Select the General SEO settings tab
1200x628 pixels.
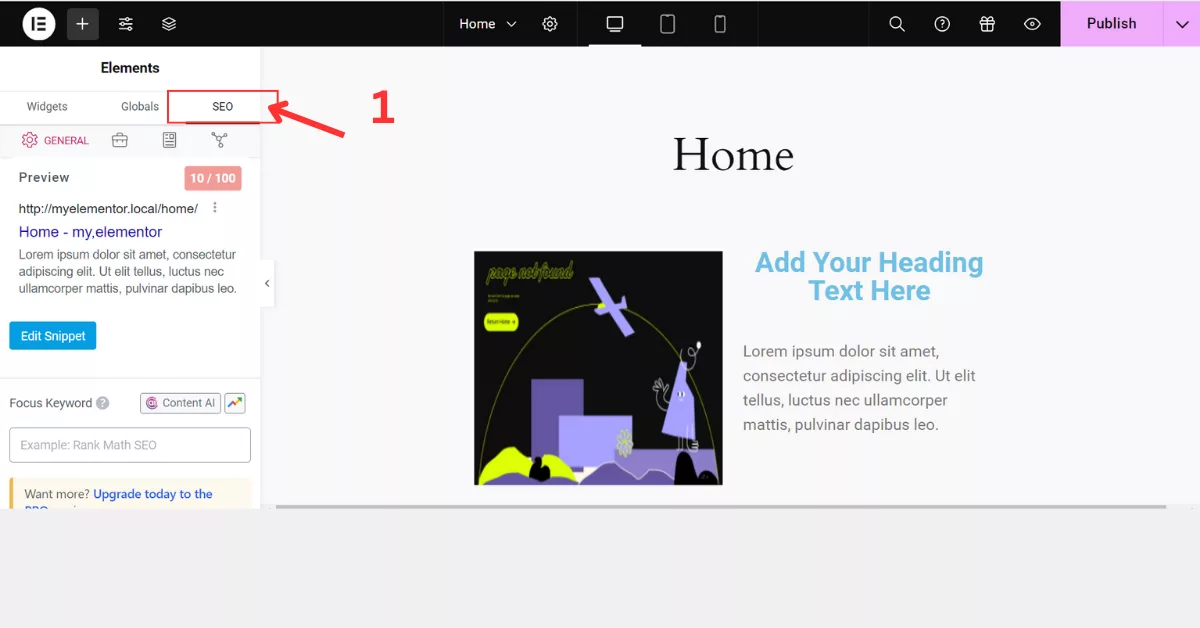pos(56,141)
